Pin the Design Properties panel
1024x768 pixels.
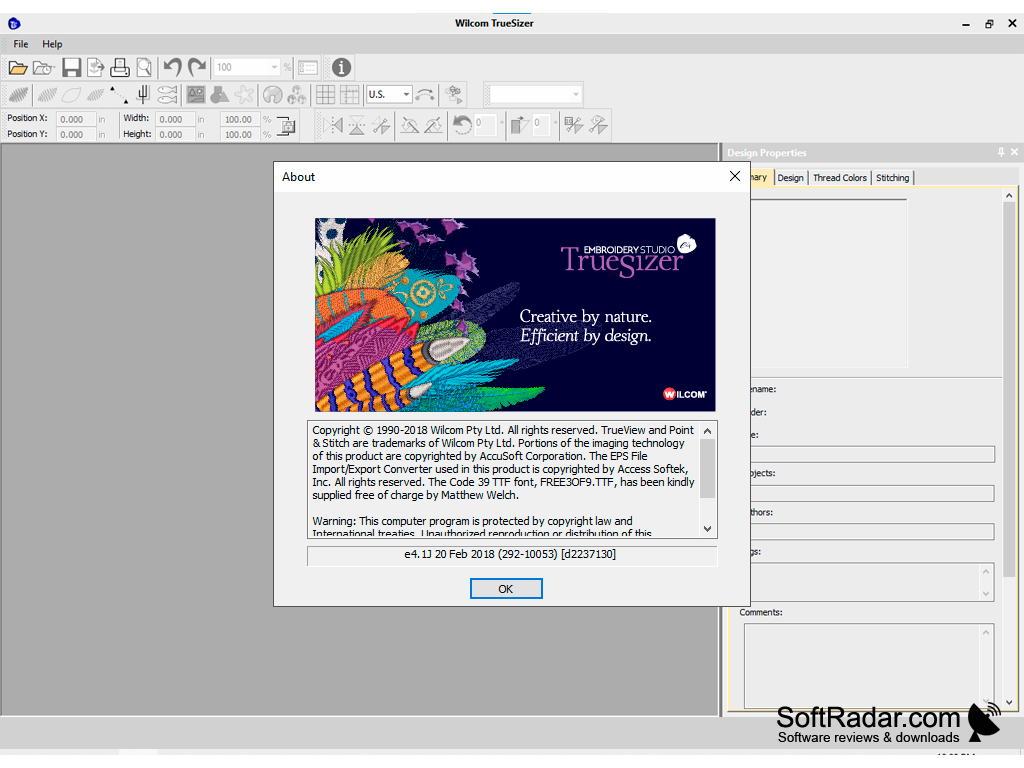coord(1000,152)
